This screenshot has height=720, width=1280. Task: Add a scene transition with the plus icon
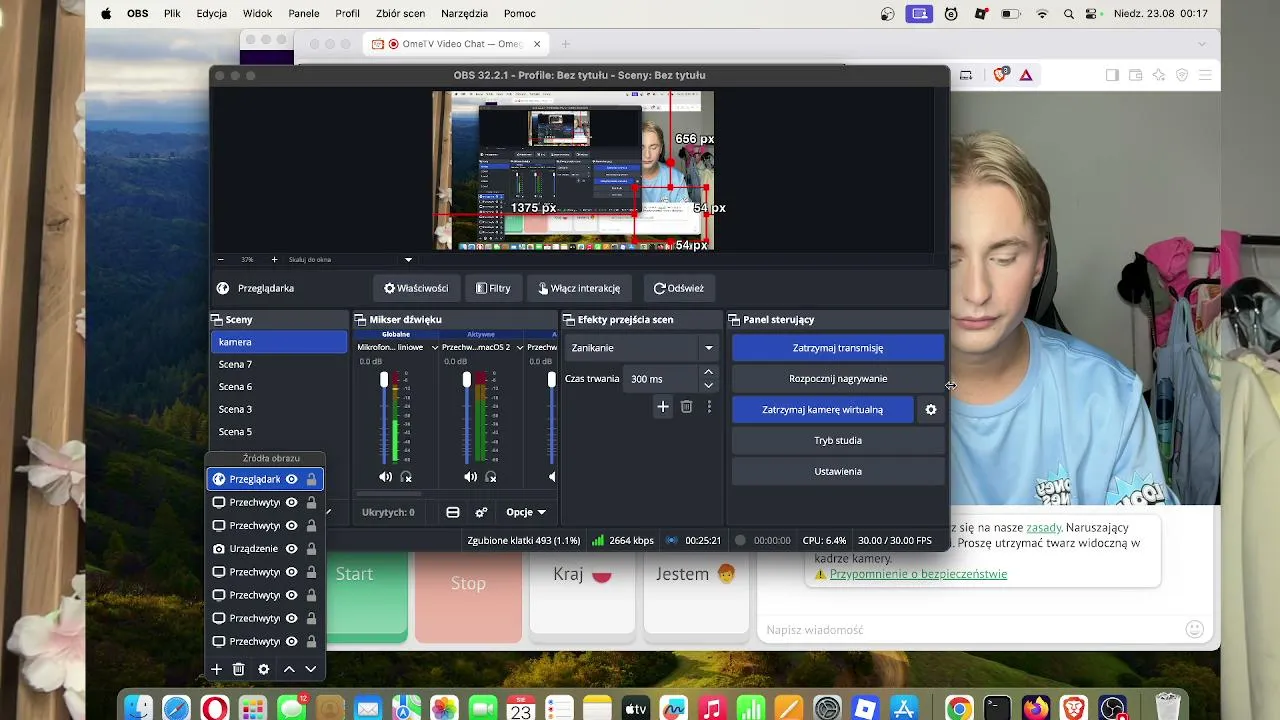pyautogui.click(x=663, y=406)
